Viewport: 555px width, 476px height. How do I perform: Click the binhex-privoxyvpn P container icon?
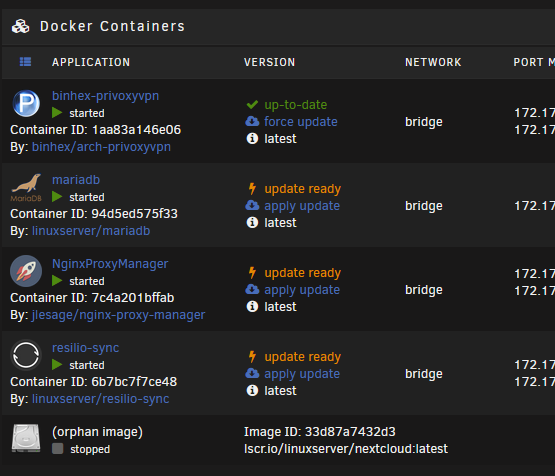pyautogui.click(x=26, y=104)
